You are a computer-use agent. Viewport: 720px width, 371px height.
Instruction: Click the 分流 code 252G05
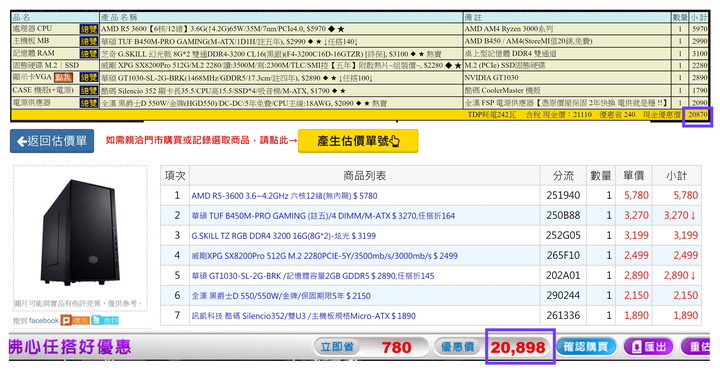[x=563, y=236]
